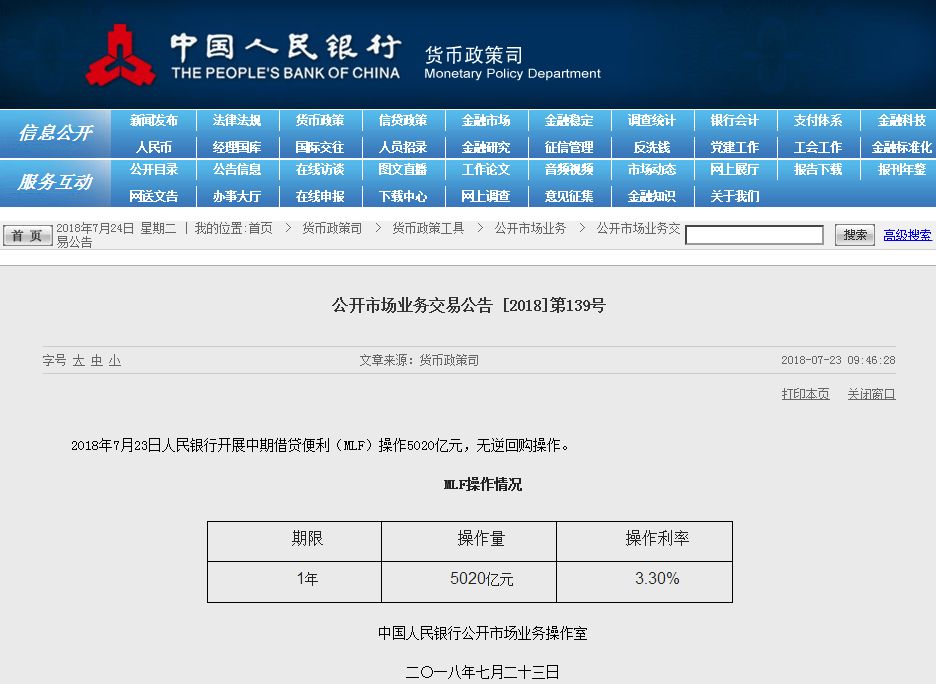Go to 货币政策 in the top navigation

[320, 121]
